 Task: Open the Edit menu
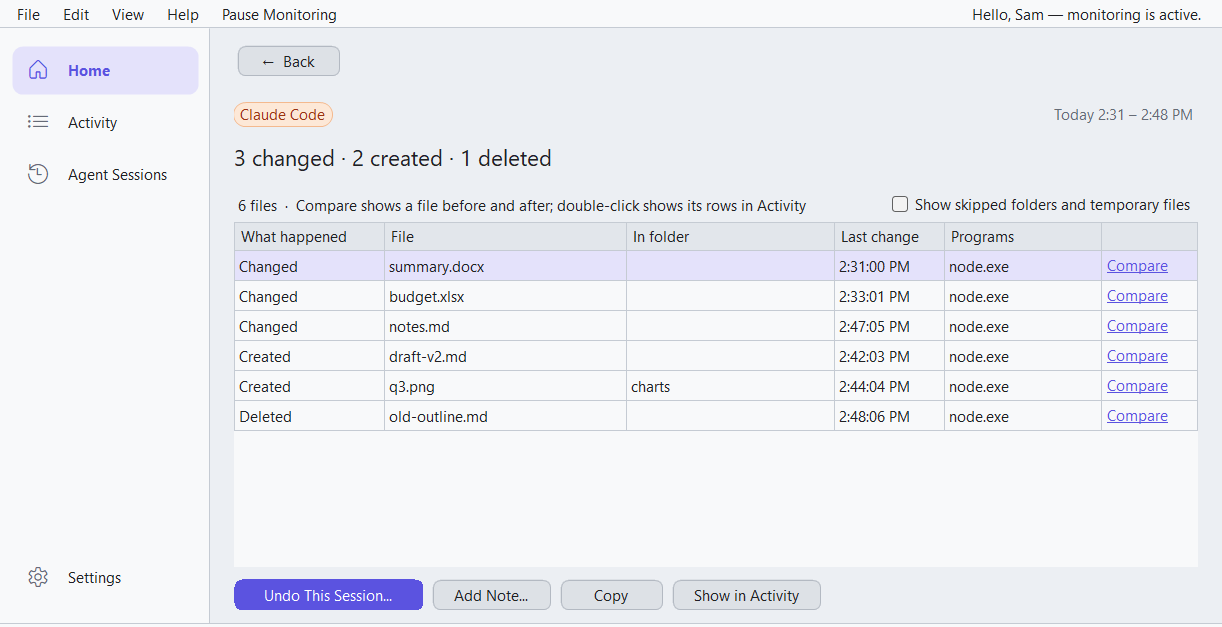point(76,15)
